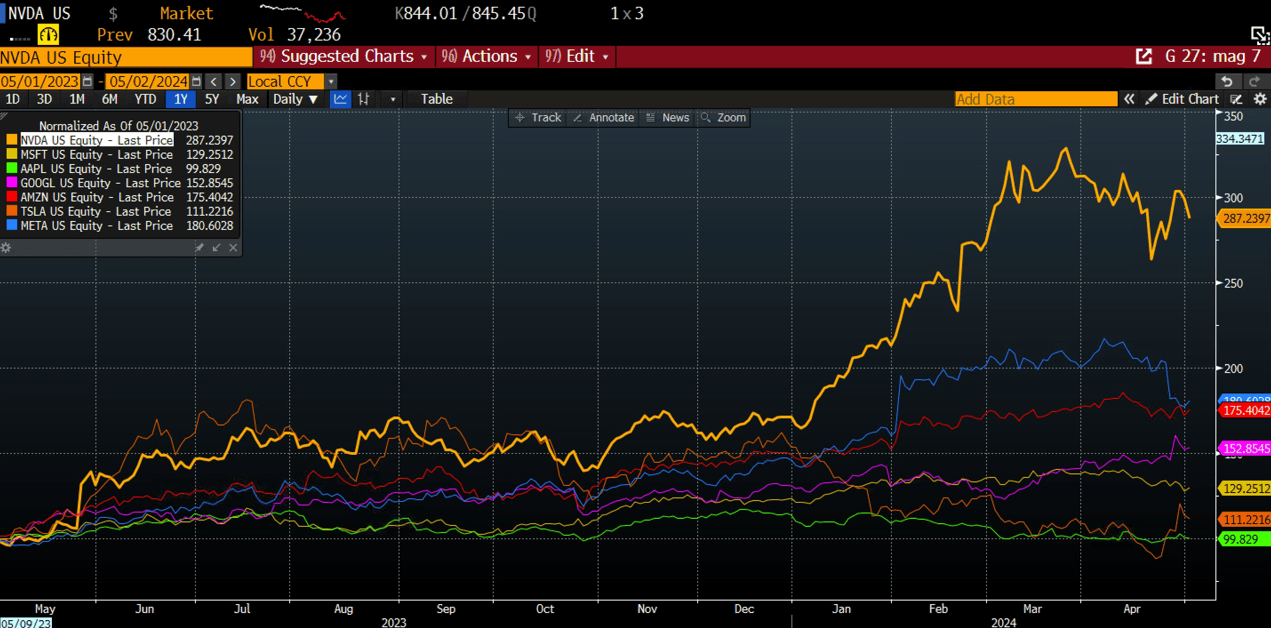Open the Actions menu
The height and width of the screenshot is (628, 1271).
point(486,57)
